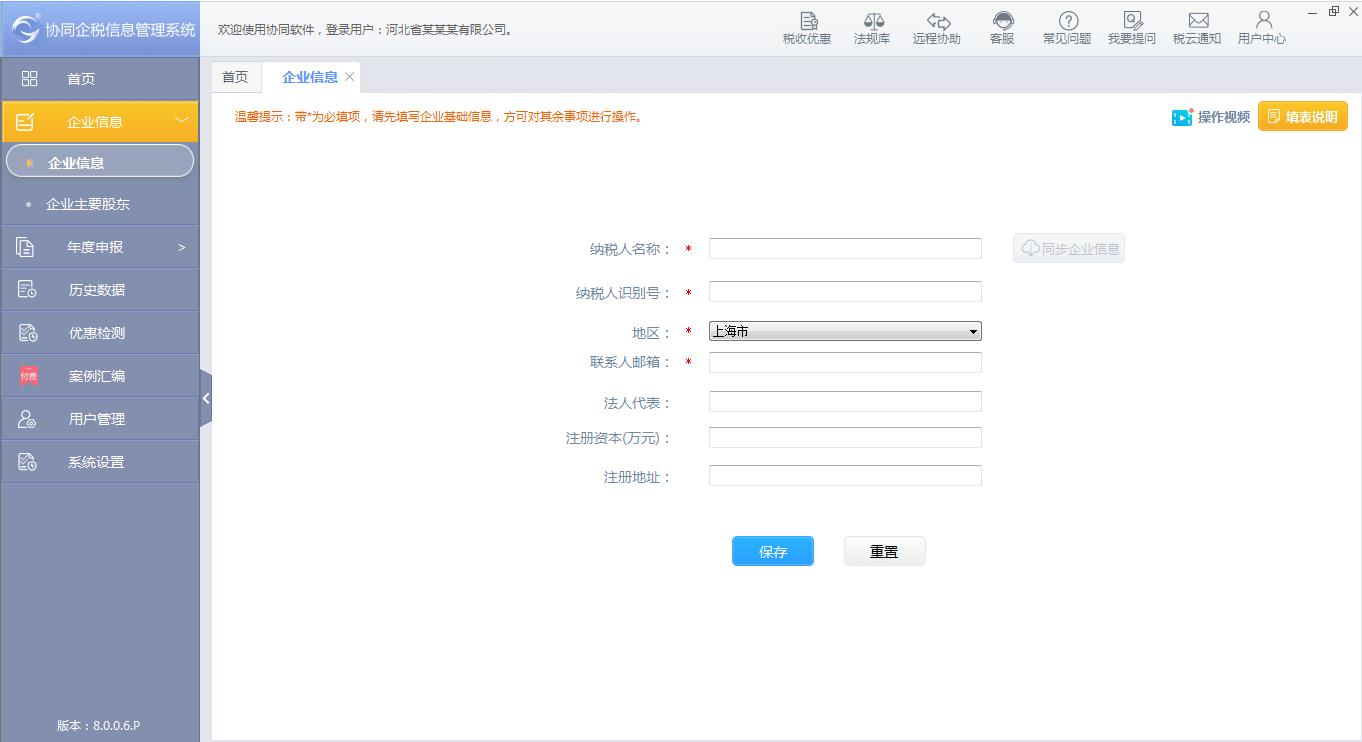This screenshot has height=742, width=1362.
Task: Open the 税收优惠 toolbar icon
Action: click(806, 28)
